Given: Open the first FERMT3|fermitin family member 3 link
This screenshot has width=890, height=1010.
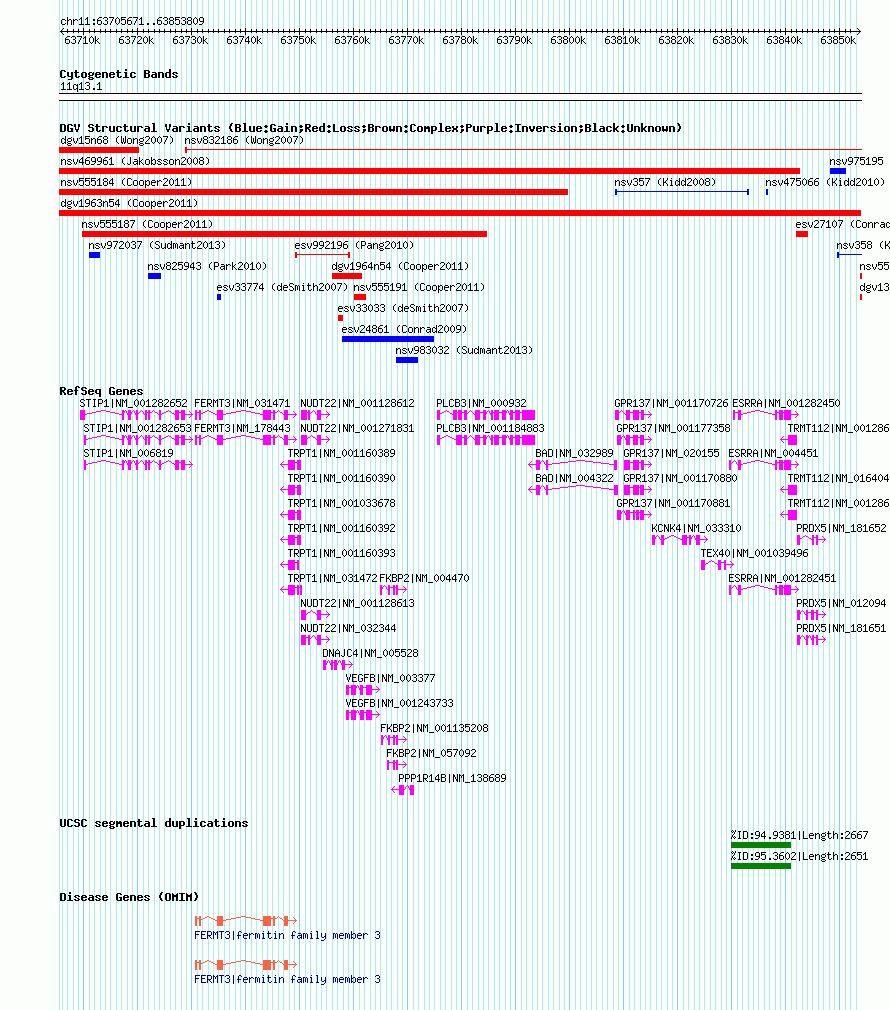Looking at the screenshot, I should 287,935.
